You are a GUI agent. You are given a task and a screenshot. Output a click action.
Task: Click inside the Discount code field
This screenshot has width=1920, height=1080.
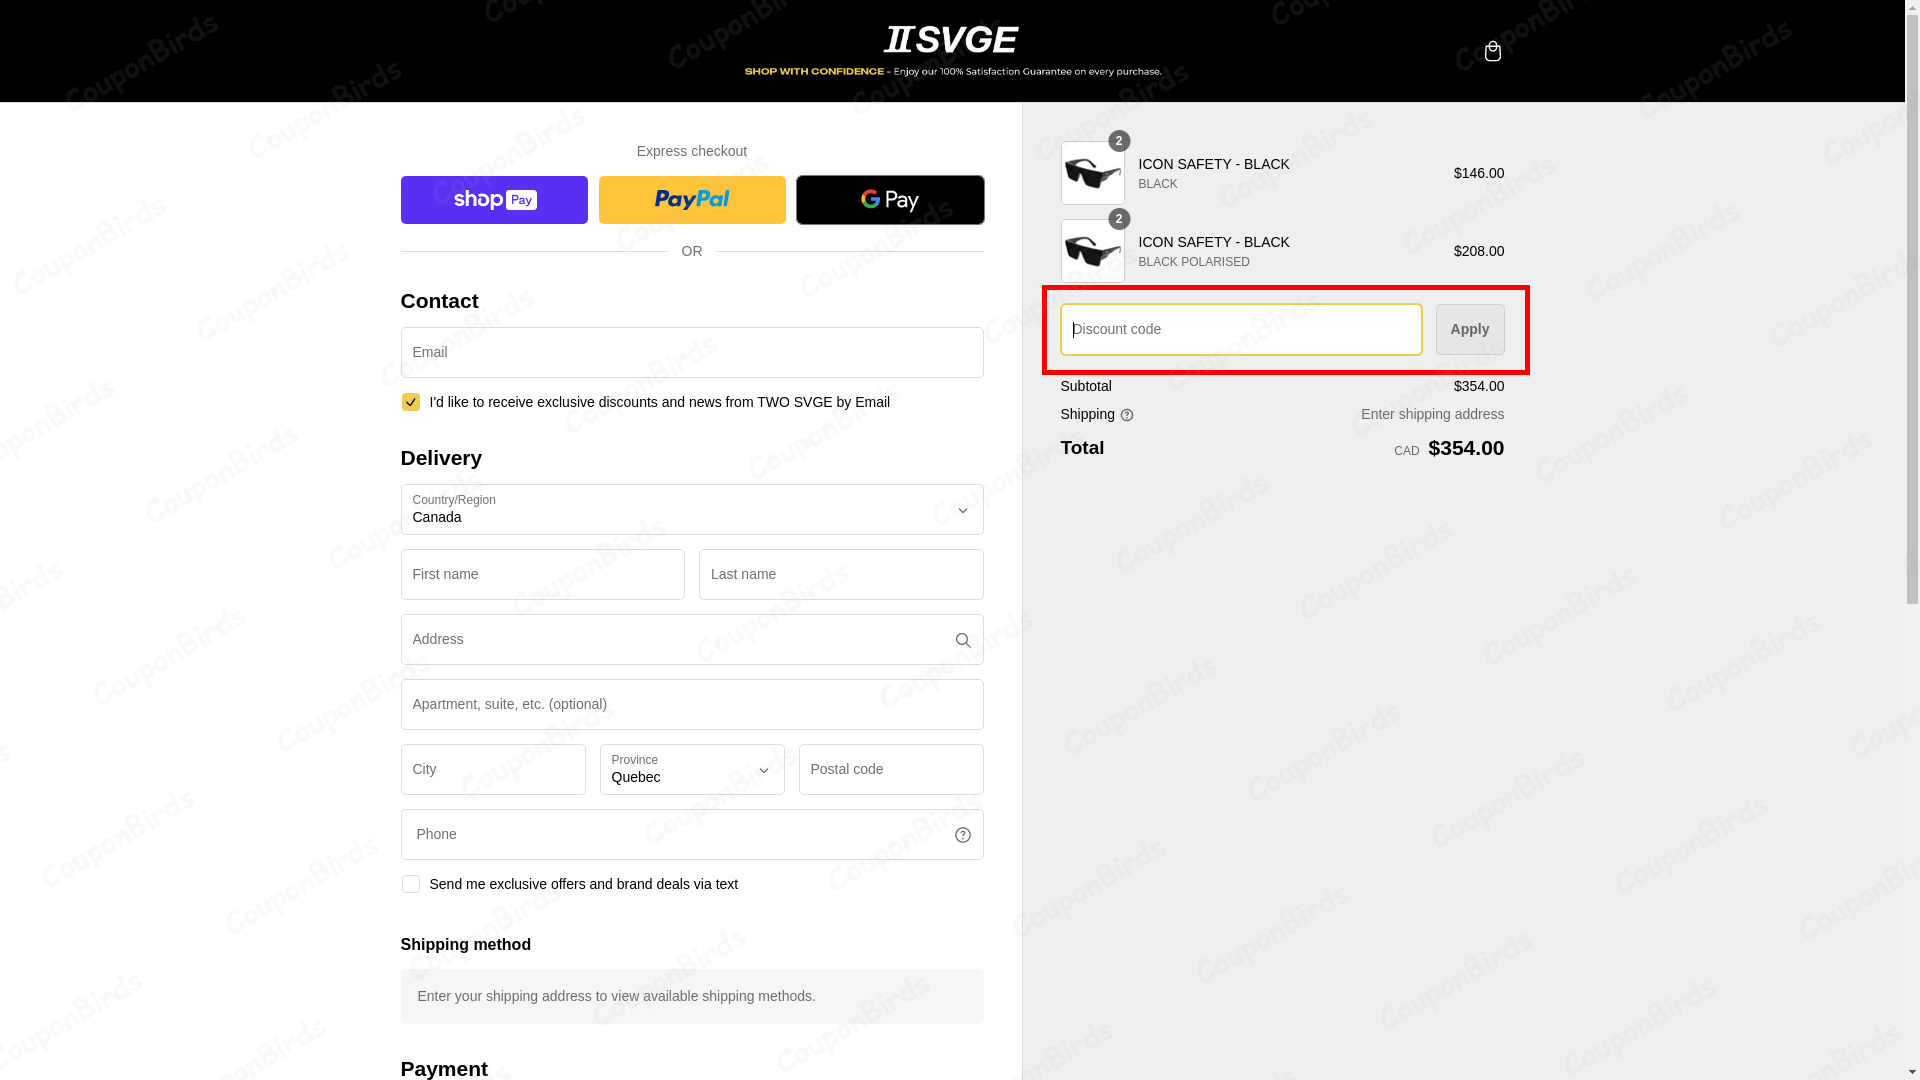tap(1240, 328)
